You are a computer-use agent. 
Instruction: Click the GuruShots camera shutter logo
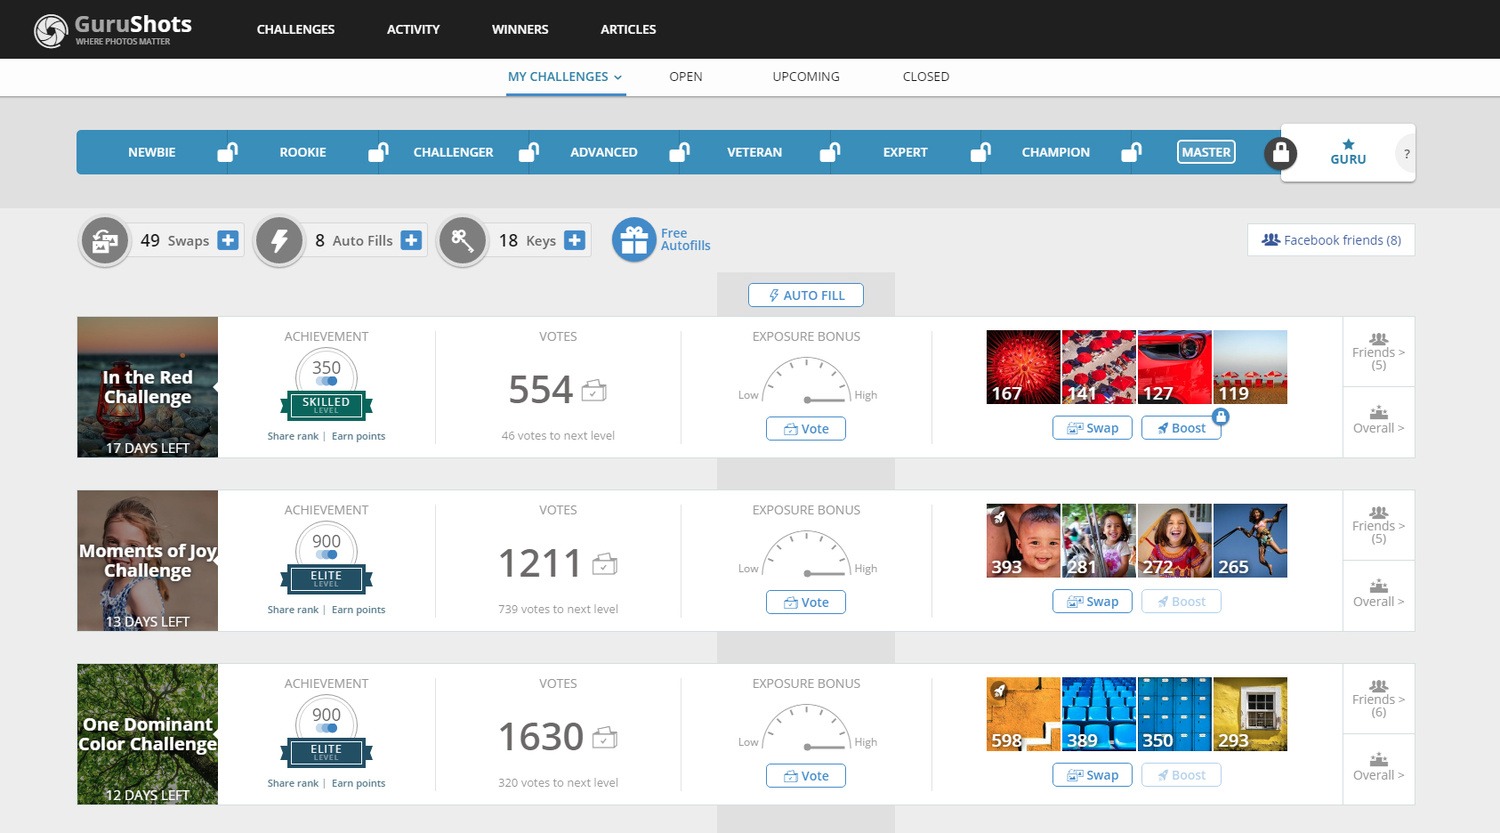[x=50, y=30]
